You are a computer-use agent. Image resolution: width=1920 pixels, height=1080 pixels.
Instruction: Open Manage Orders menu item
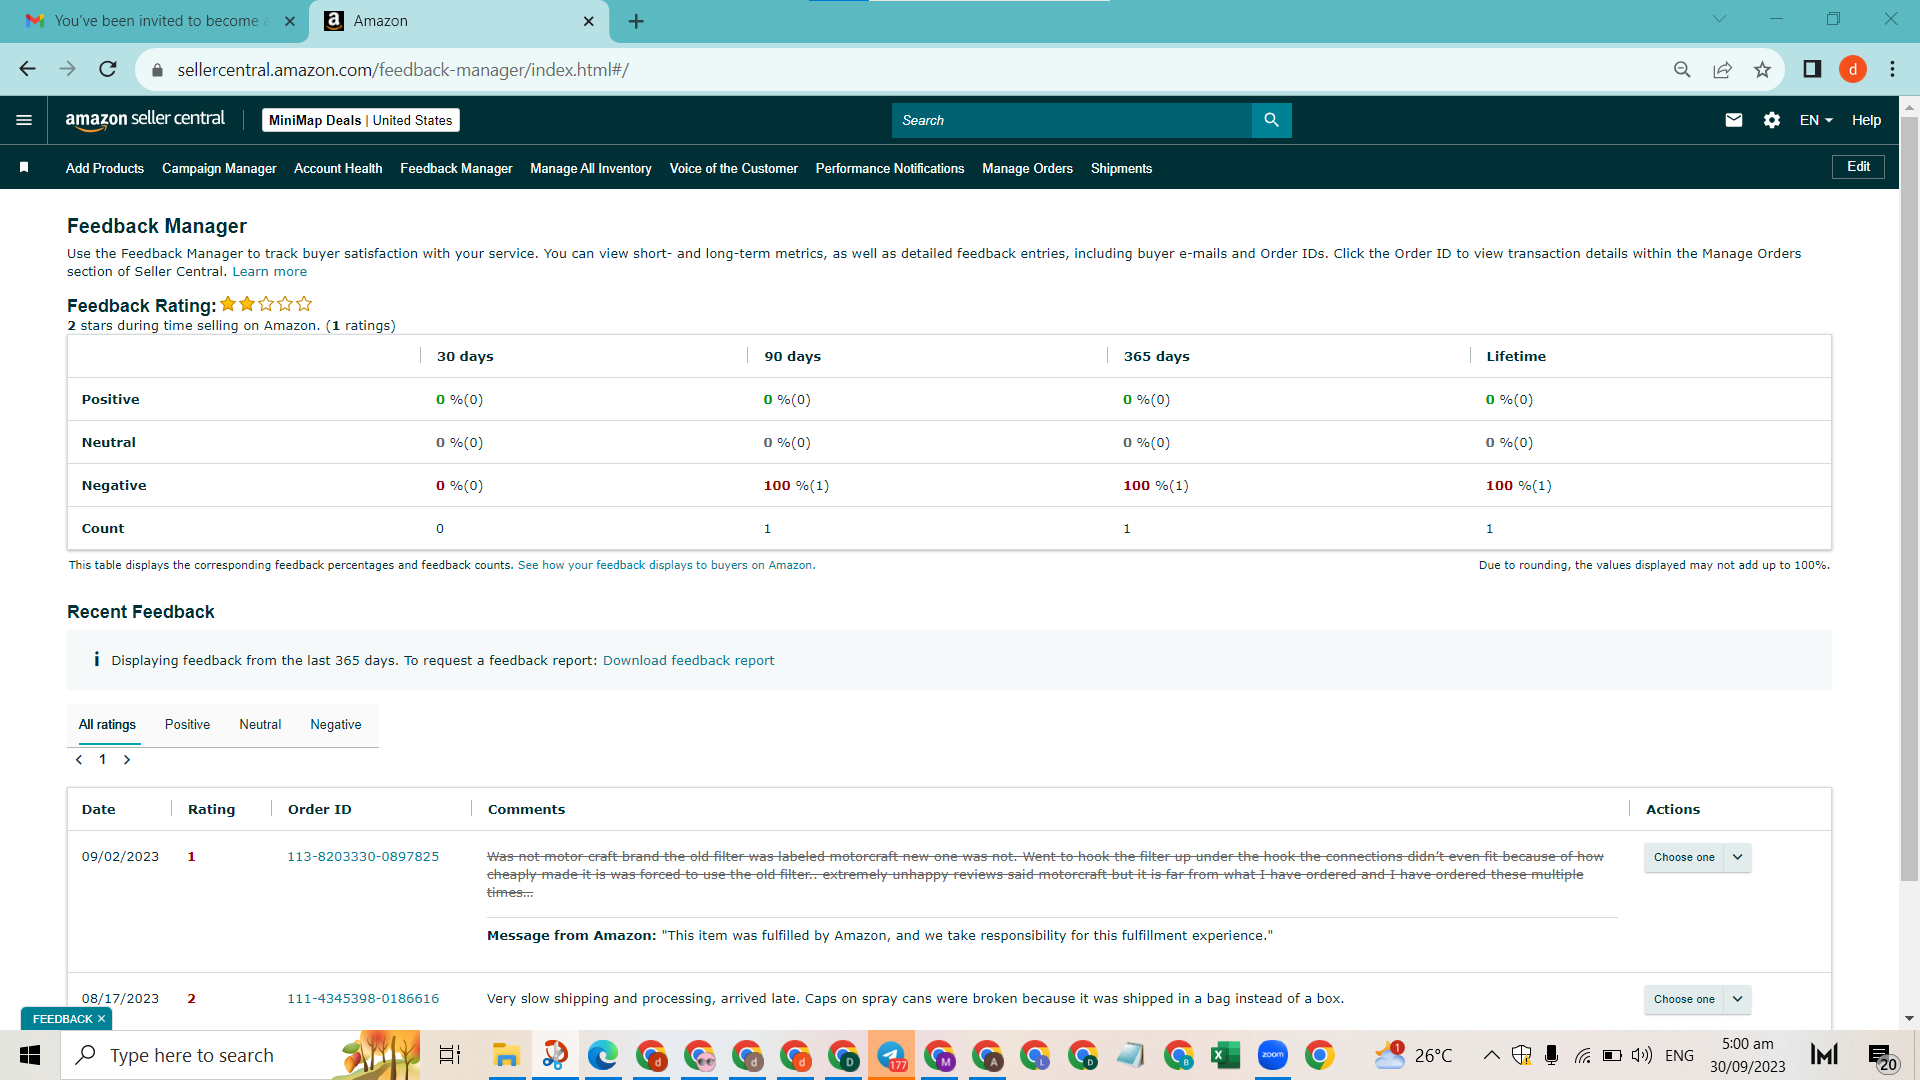(x=1027, y=168)
